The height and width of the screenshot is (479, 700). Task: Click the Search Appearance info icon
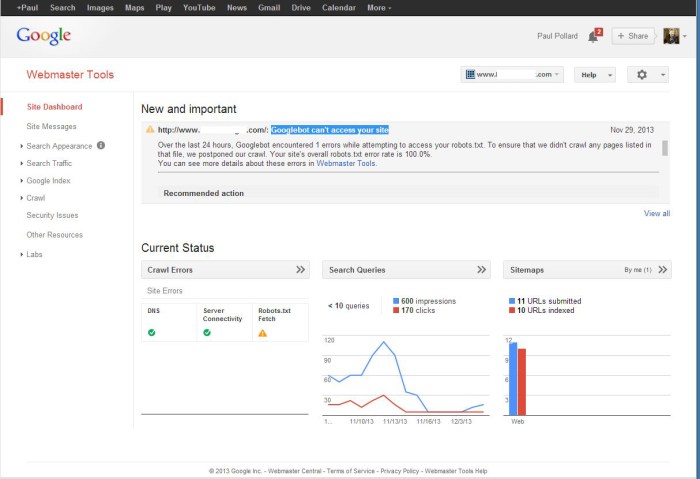[x=101, y=145]
